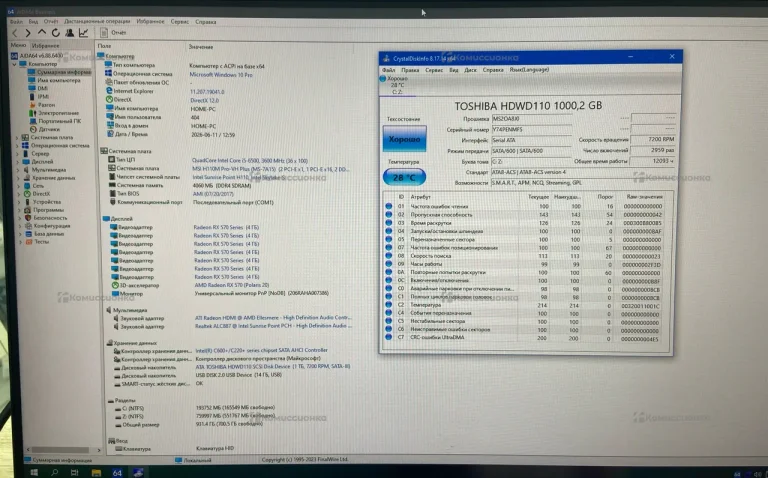Open the Язык(Language) menu

529,70
